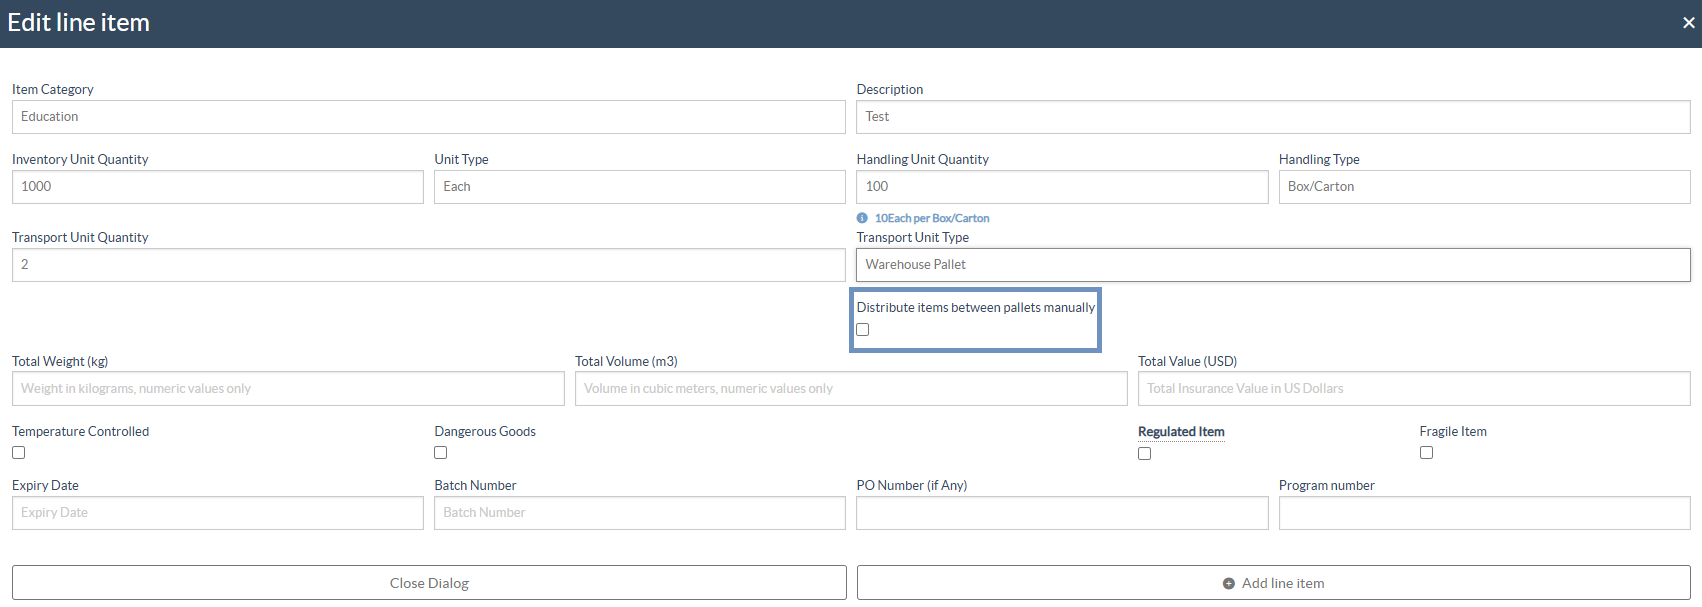Click the Regulated Item label link
The height and width of the screenshot is (607, 1702).
(1181, 432)
